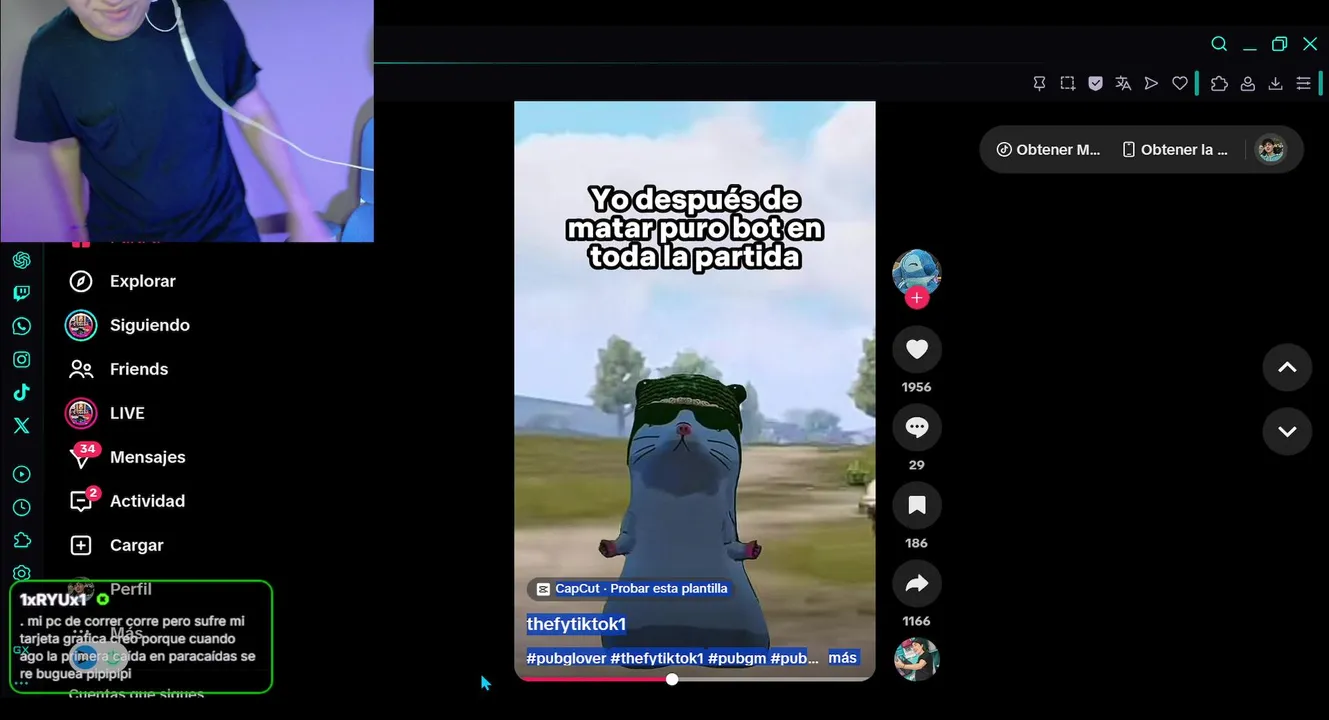This screenshot has width=1329, height=720.
Task: Open the browser profile account icon
Action: pos(1247,84)
